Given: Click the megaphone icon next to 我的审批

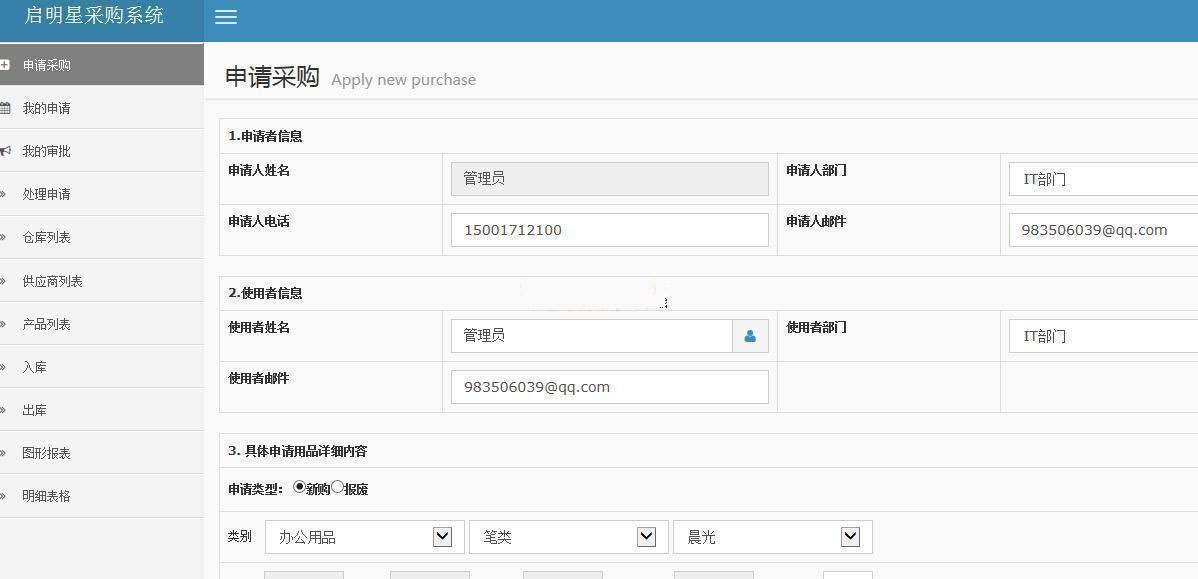Looking at the screenshot, I should pyautogui.click(x=5, y=151).
